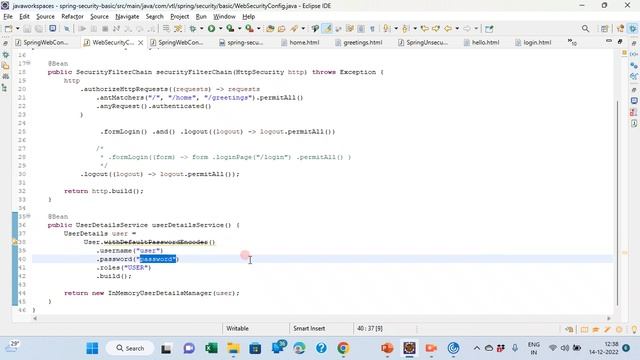Open the Window menu
Screen dimensions: 640x360
point(224,17)
